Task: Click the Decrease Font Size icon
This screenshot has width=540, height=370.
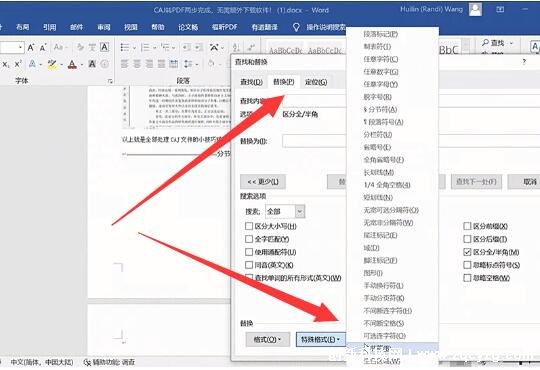Action: pos(43,48)
